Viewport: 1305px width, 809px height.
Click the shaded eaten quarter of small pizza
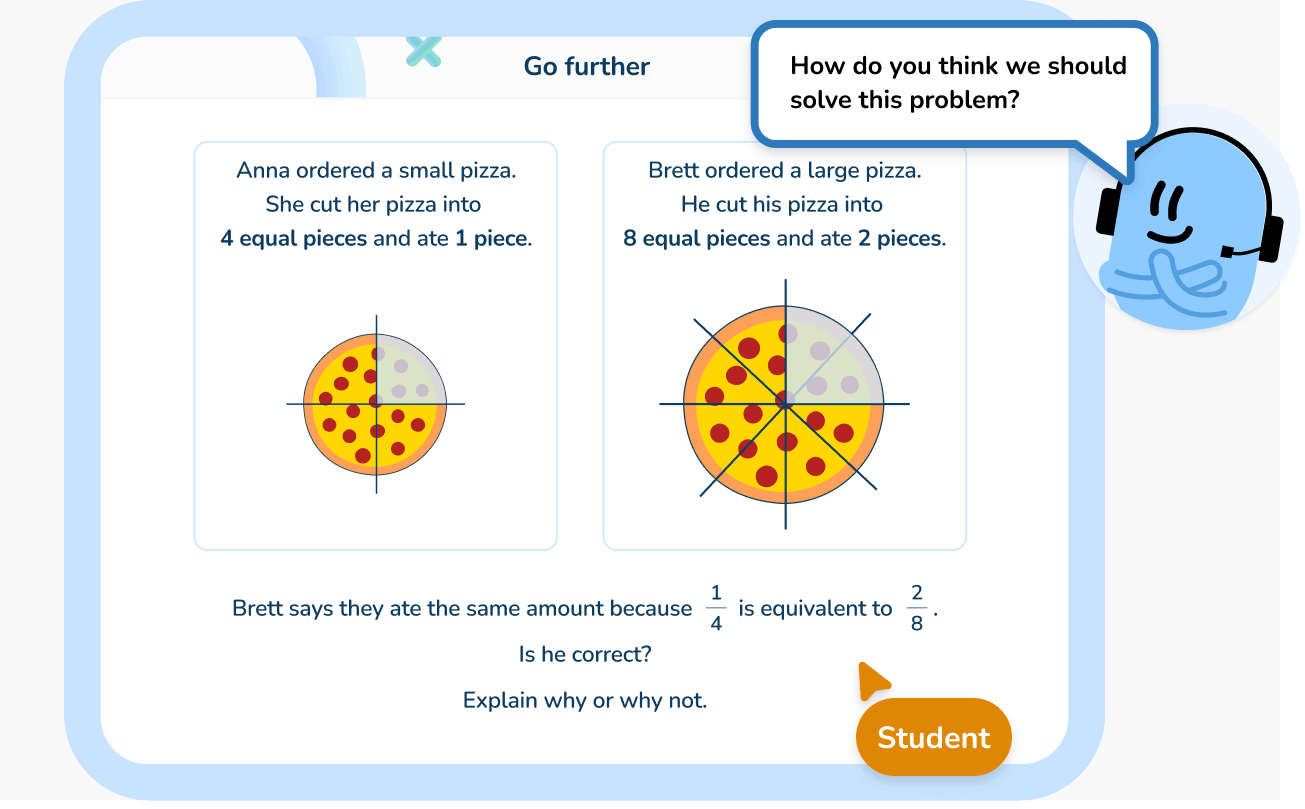[408, 370]
